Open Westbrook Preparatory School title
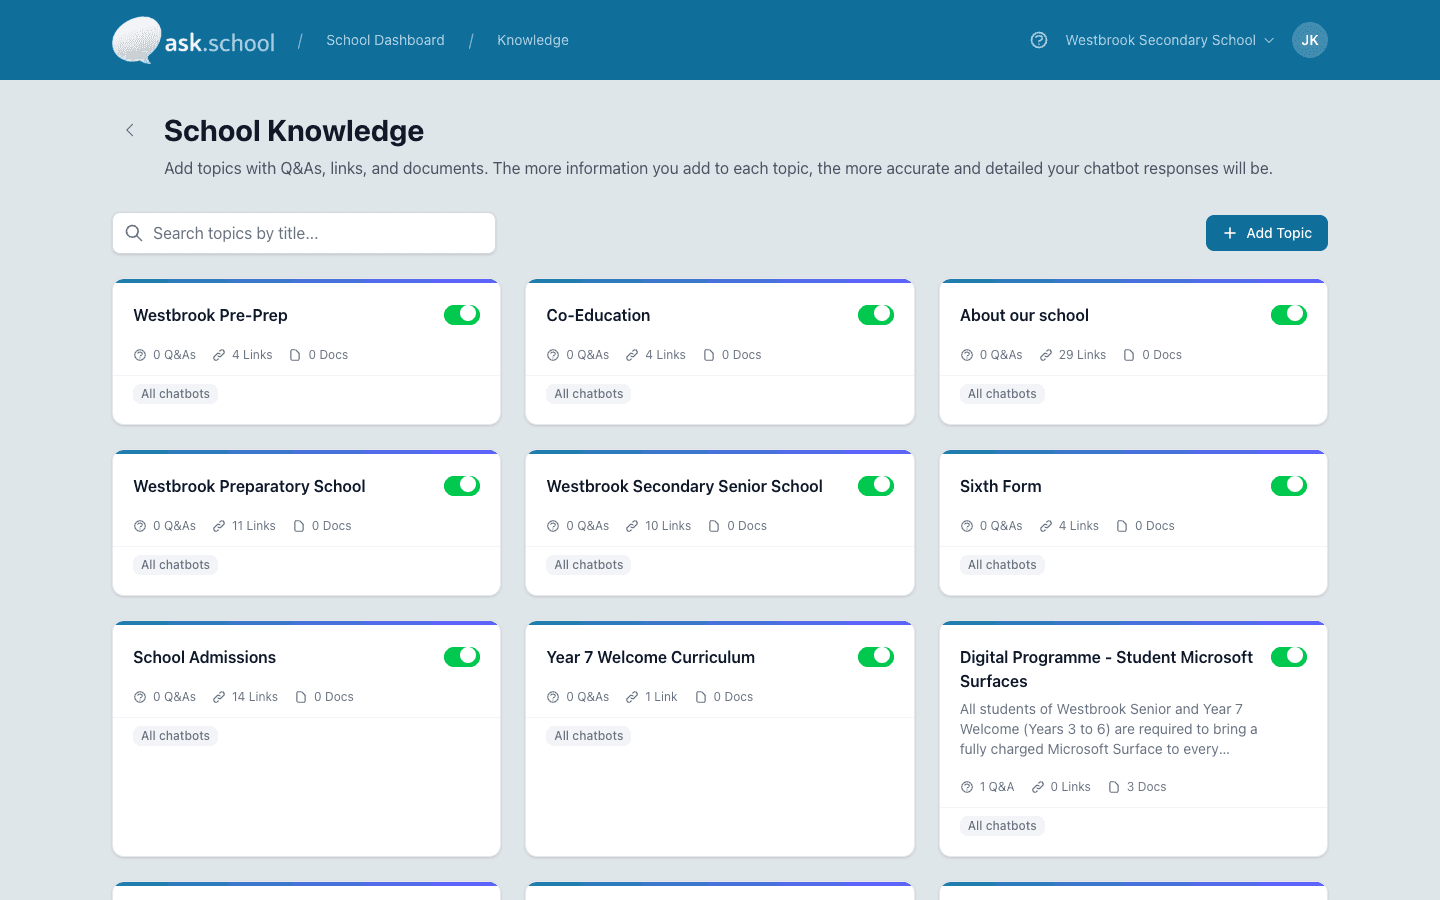 (249, 486)
